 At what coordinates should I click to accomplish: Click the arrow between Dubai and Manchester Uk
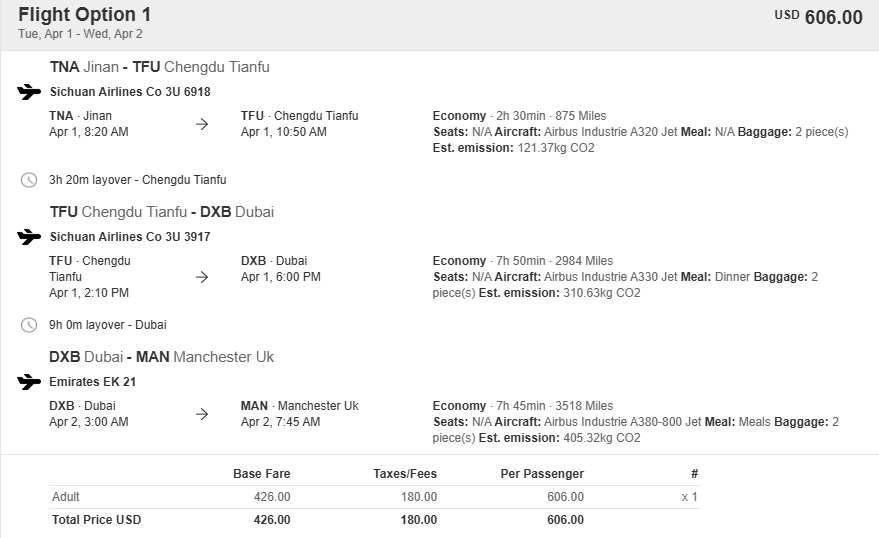pos(202,414)
